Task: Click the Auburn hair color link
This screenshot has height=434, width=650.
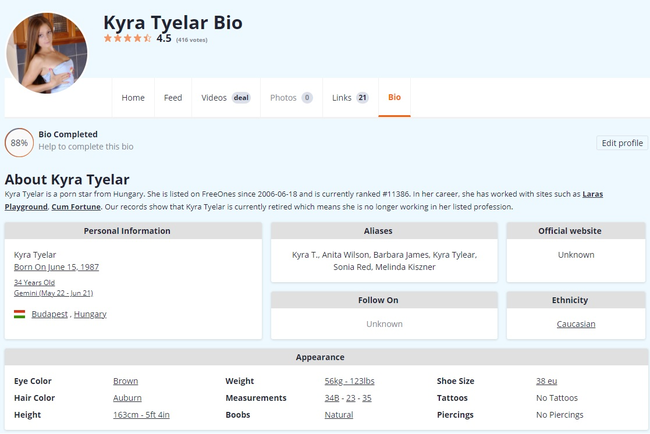Action: pyautogui.click(x=127, y=398)
